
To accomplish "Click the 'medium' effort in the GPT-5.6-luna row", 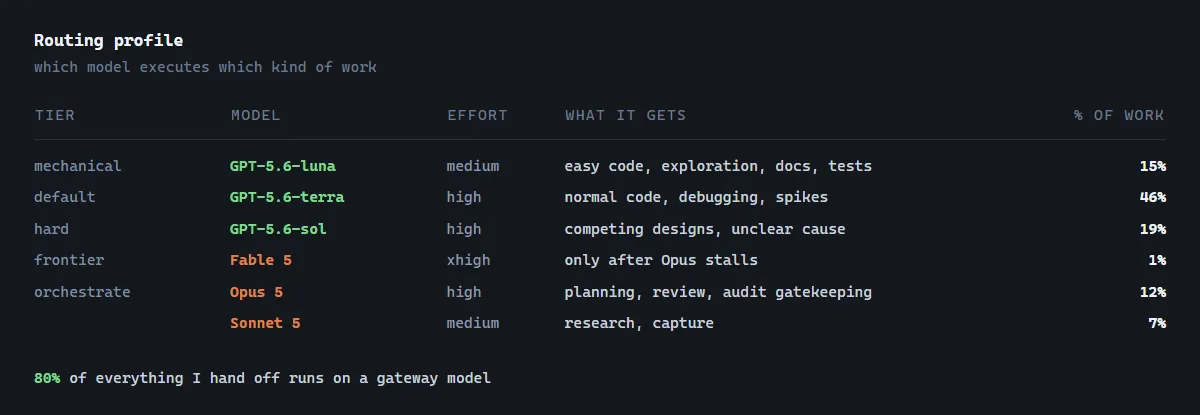I will click(x=473, y=166).
